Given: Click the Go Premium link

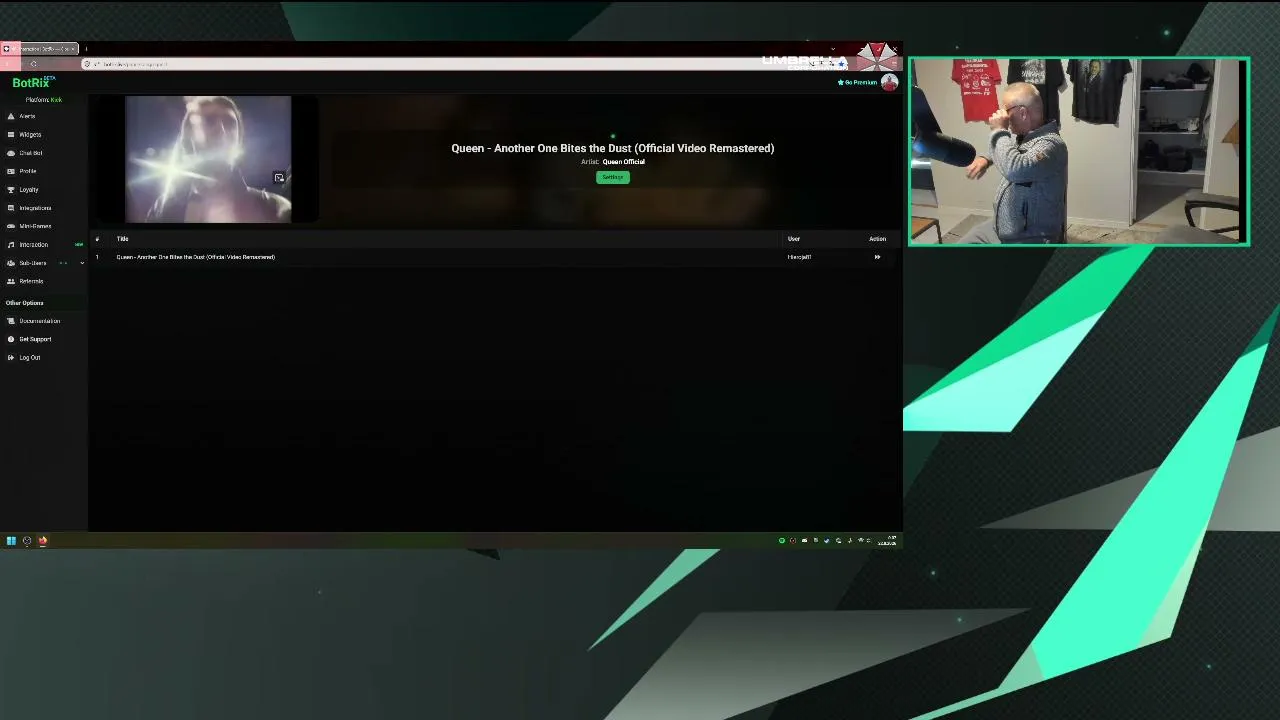Looking at the screenshot, I should click(857, 82).
